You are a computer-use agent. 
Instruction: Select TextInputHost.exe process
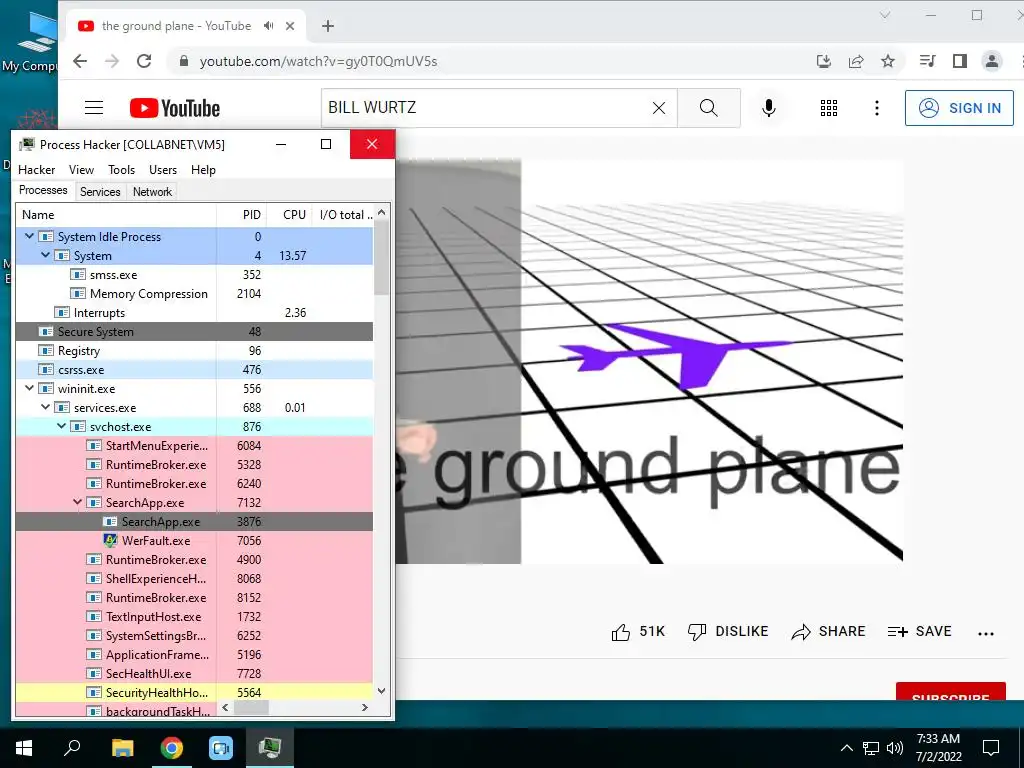(194, 616)
